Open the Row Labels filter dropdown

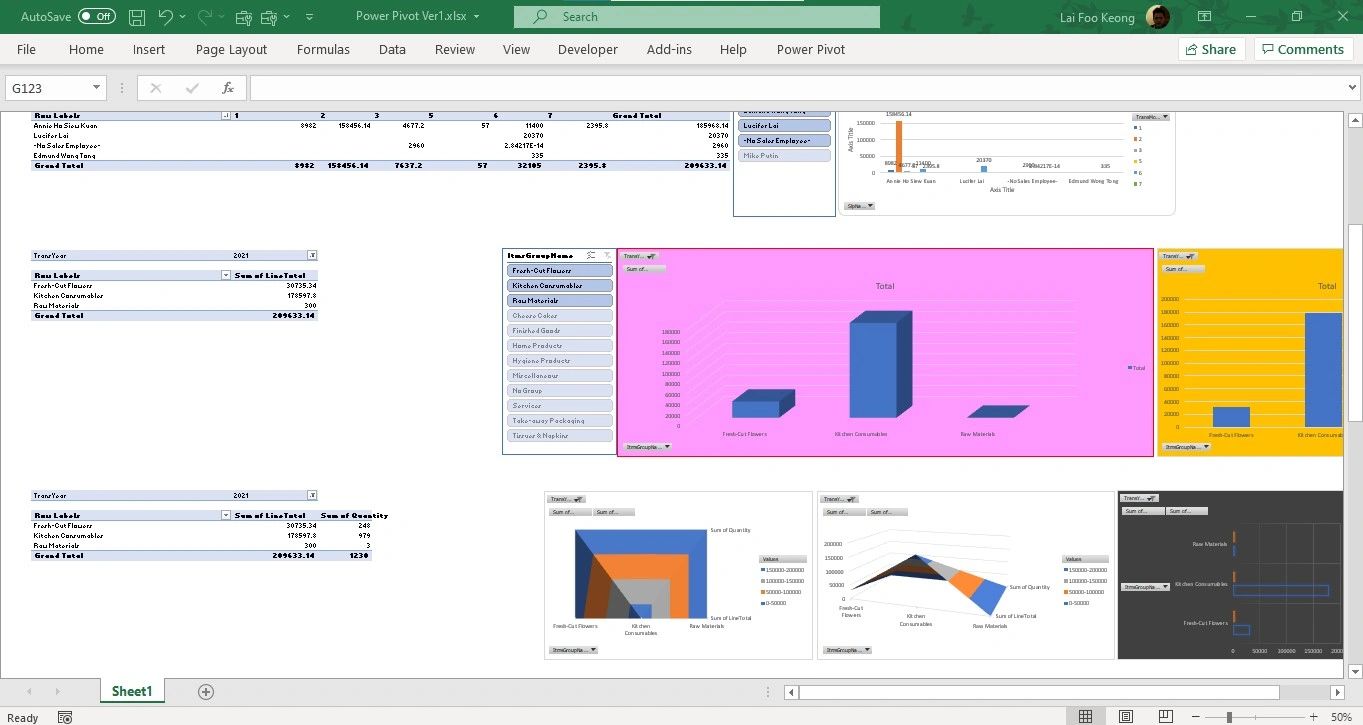coord(226,275)
